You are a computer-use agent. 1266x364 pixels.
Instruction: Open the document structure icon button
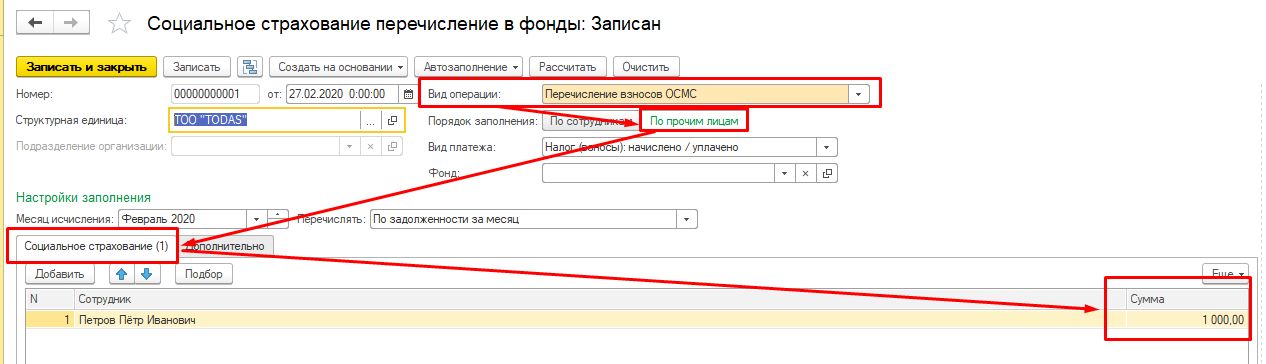click(x=249, y=67)
